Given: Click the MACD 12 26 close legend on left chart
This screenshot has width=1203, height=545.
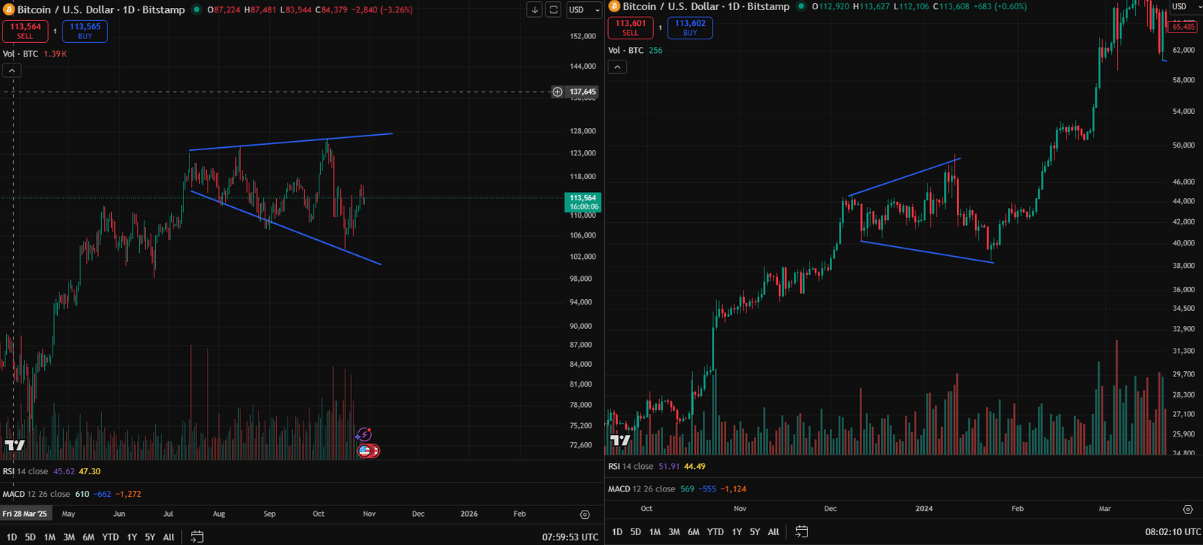Looking at the screenshot, I should (x=36, y=493).
